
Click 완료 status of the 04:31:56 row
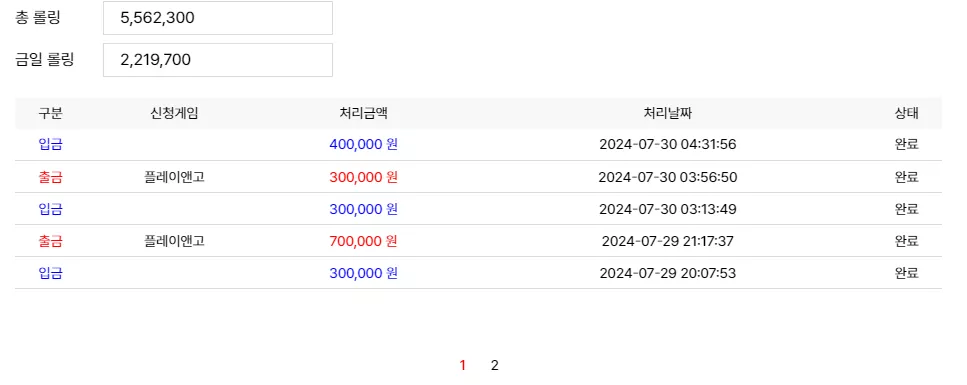907,144
